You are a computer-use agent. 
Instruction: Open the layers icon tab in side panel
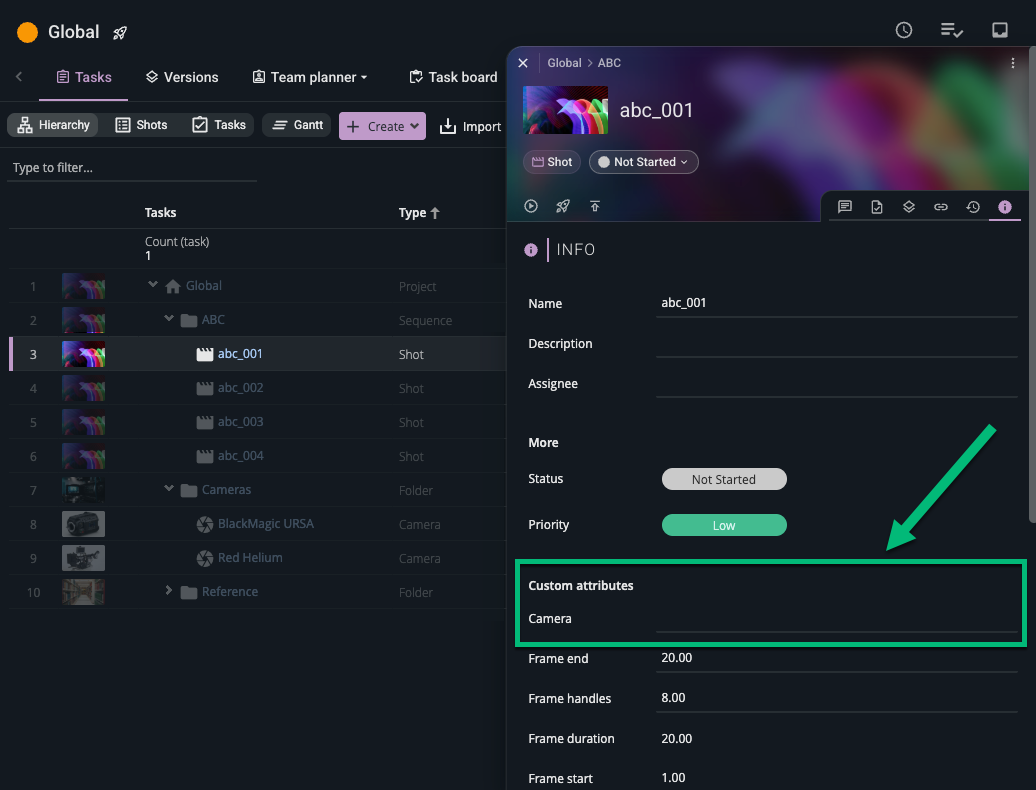click(x=909, y=207)
